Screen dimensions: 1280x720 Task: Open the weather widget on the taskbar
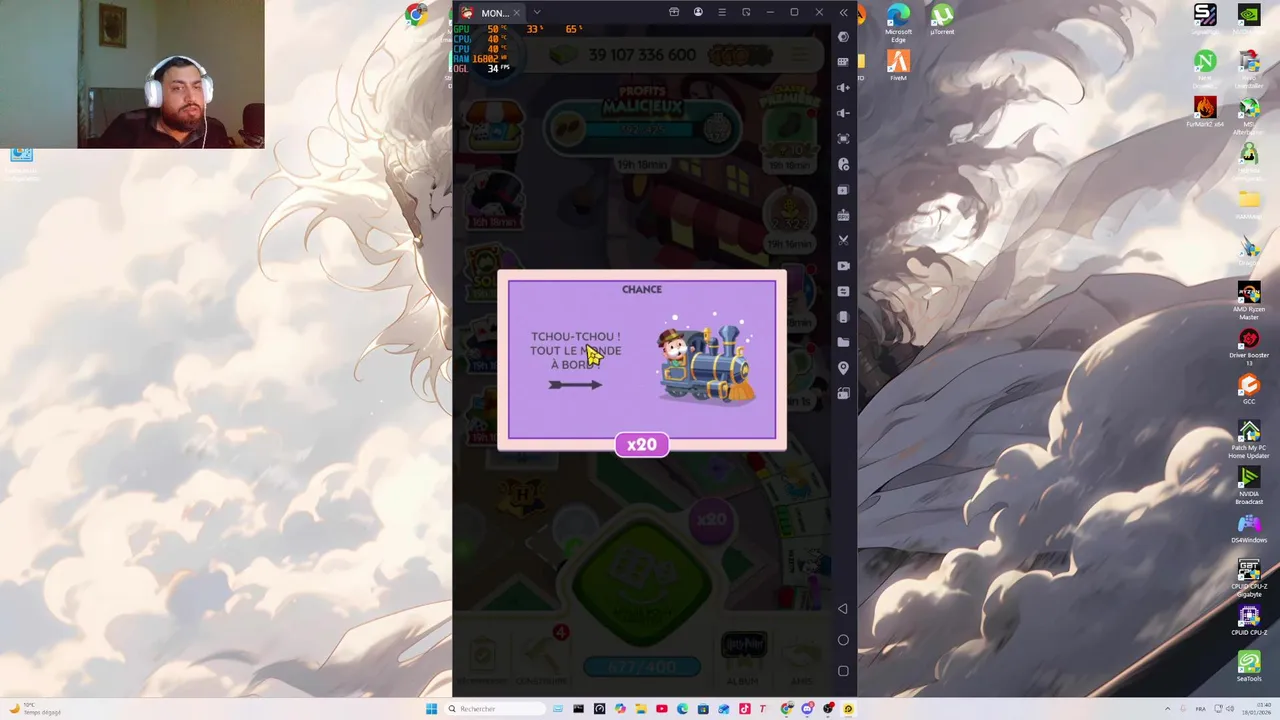[x=35, y=709]
